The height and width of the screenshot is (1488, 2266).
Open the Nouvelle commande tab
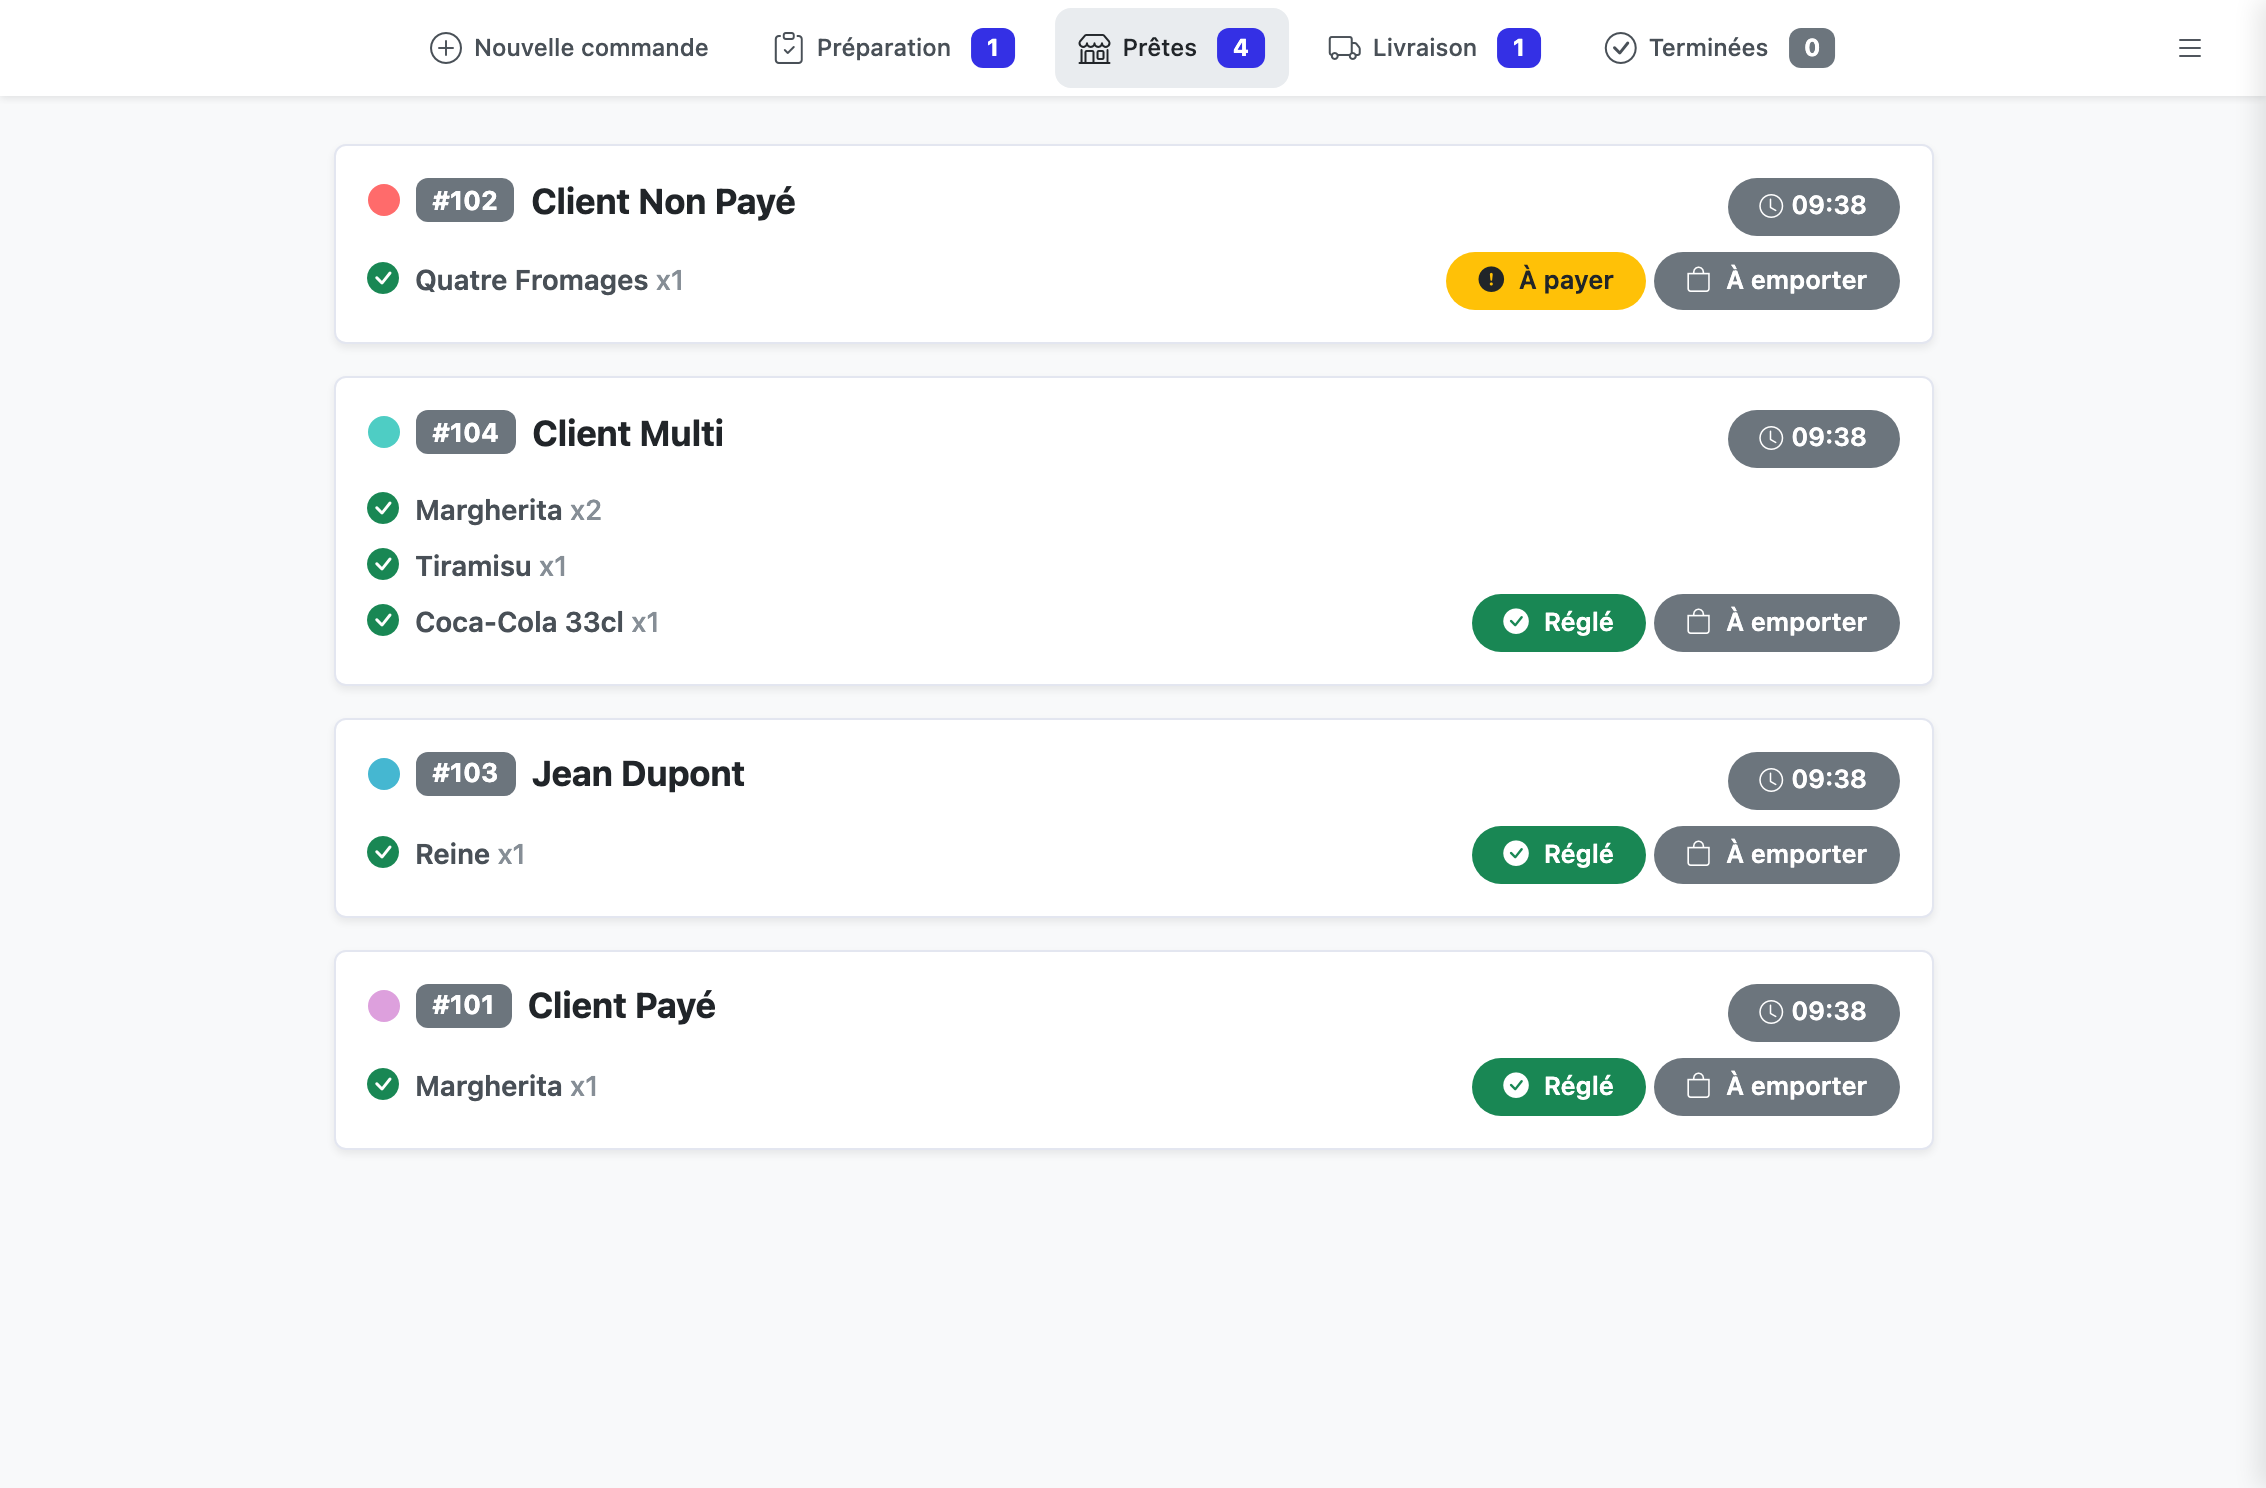(x=569, y=48)
